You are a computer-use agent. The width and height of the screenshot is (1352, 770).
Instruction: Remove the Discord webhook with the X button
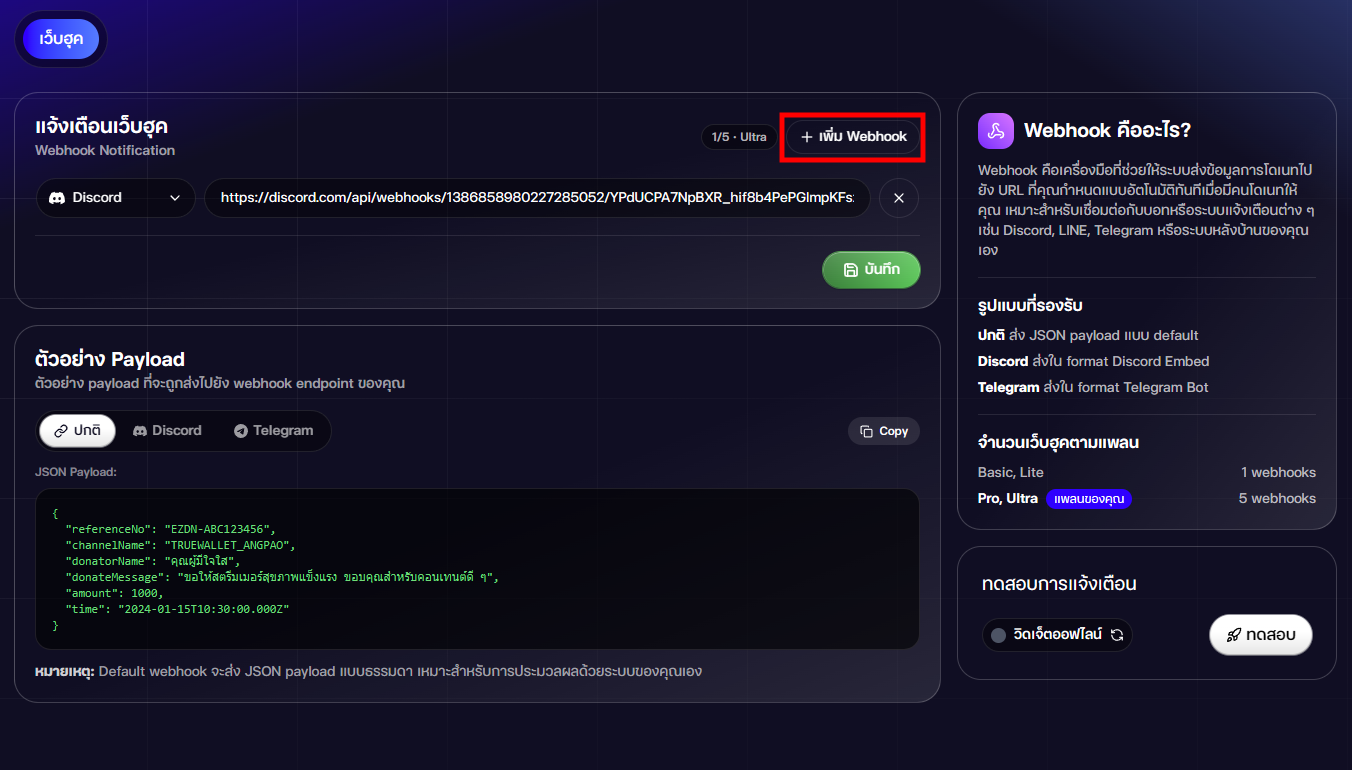[x=899, y=198]
